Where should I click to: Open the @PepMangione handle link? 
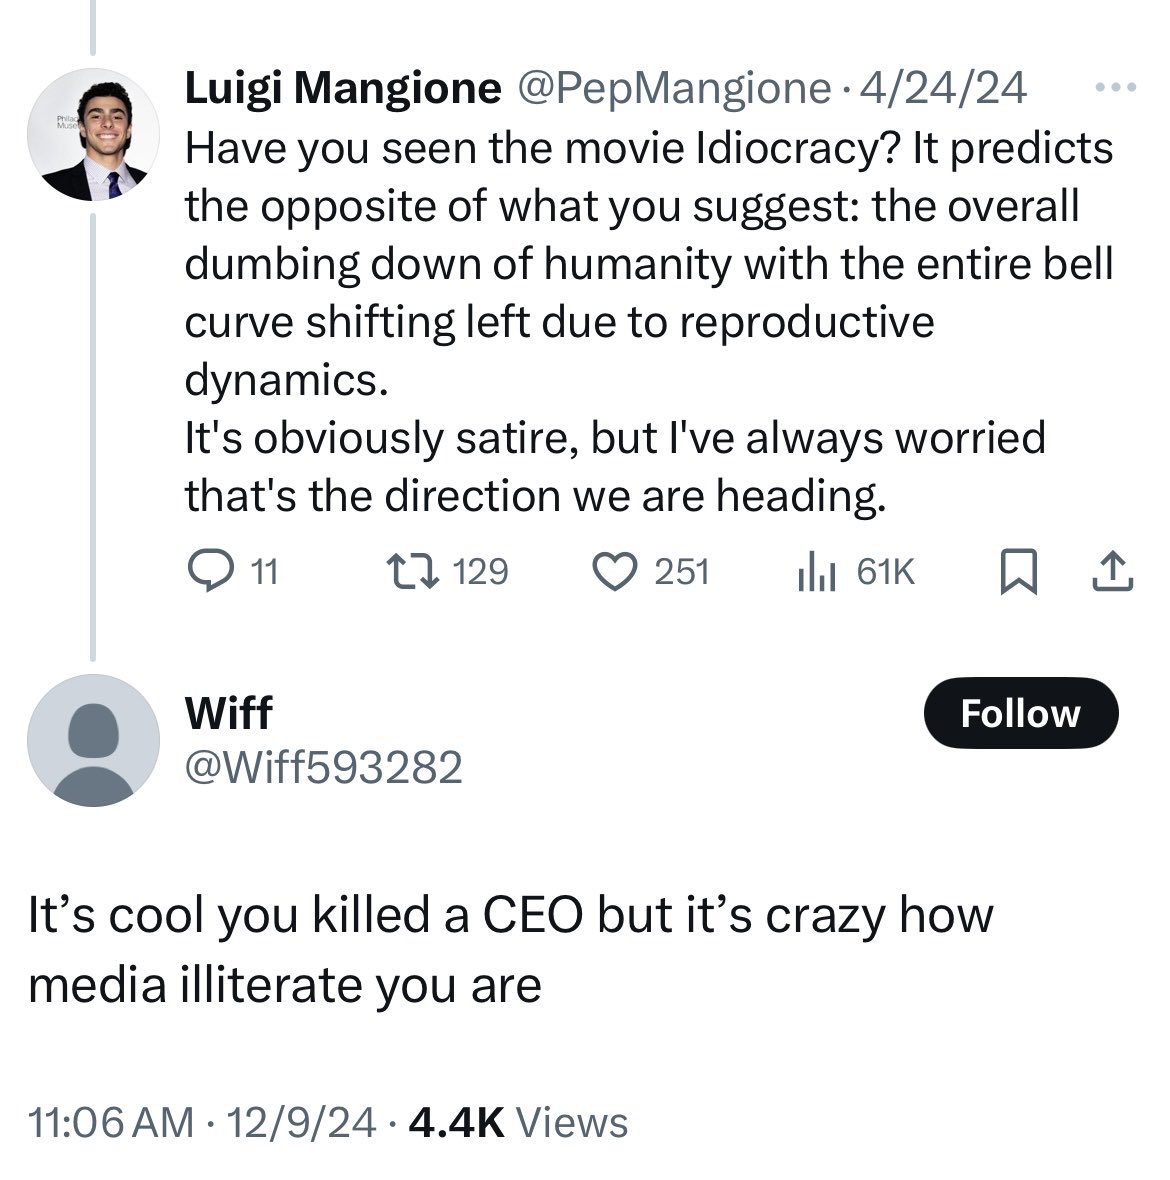pyautogui.click(x=673, y=89)
